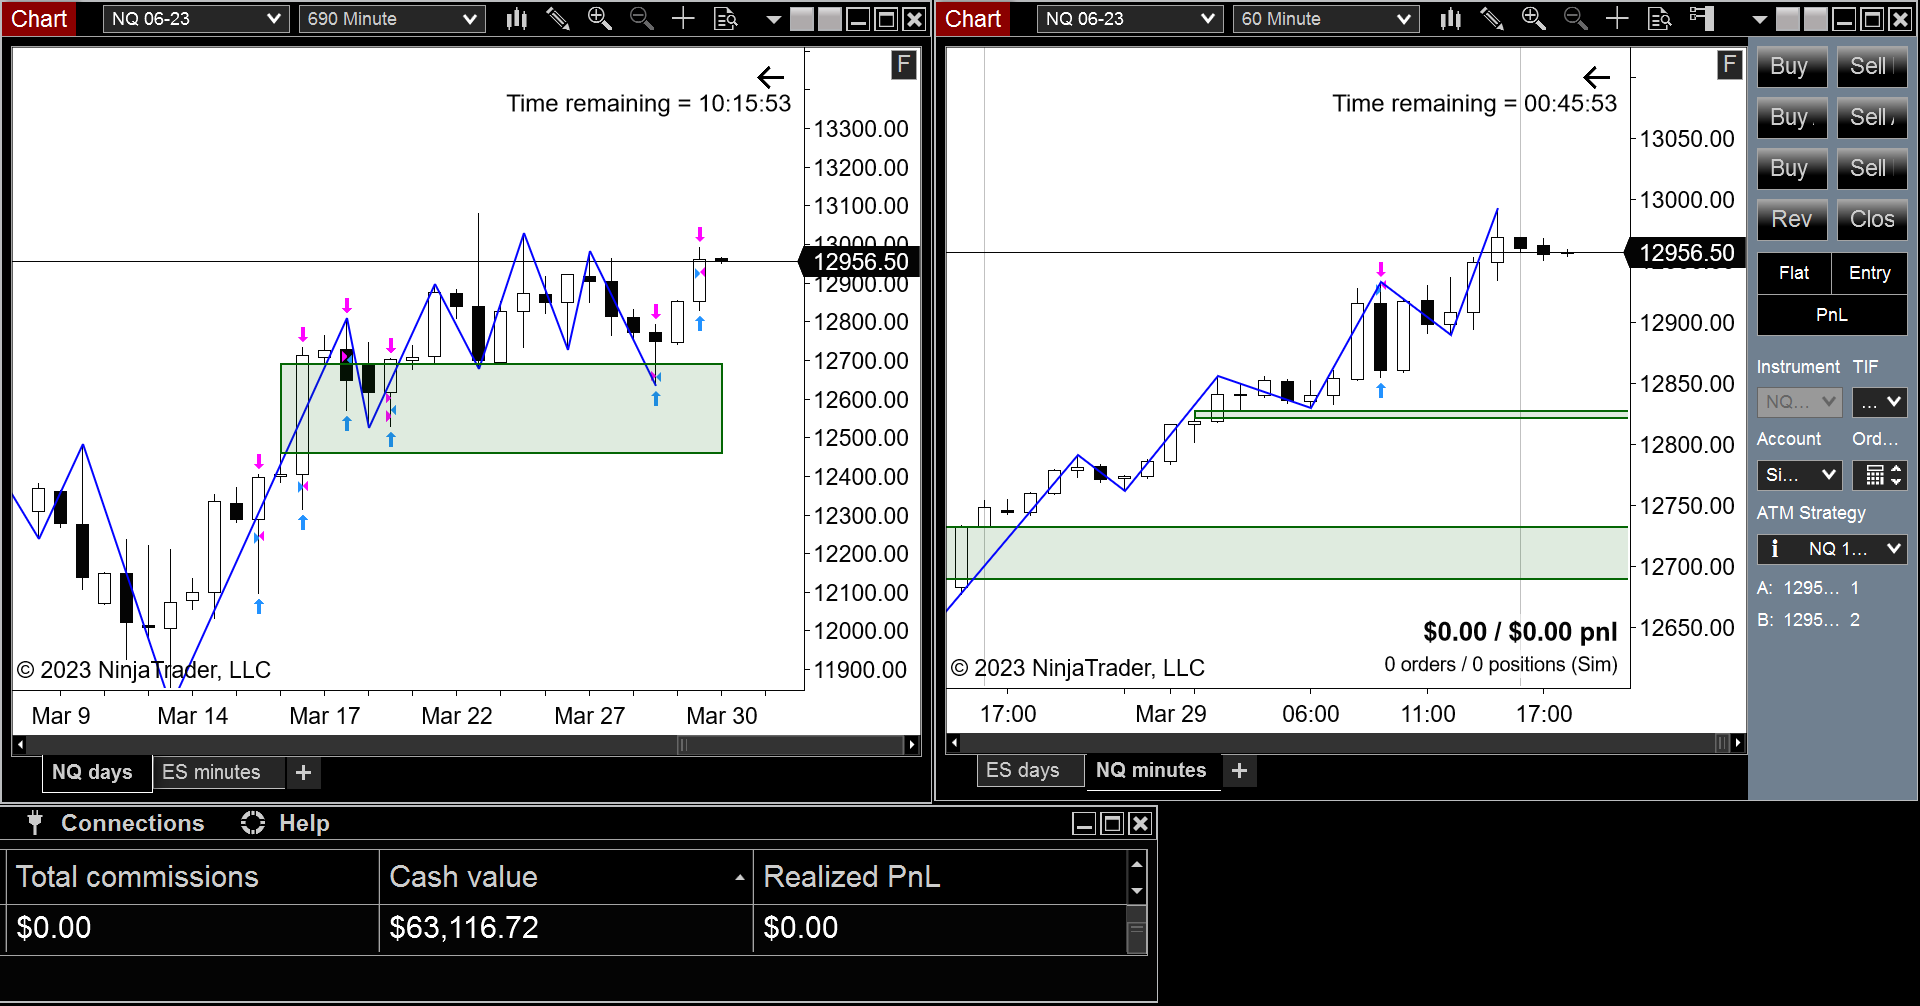Open 690 Minute interval dropdown

coord(392,19)
